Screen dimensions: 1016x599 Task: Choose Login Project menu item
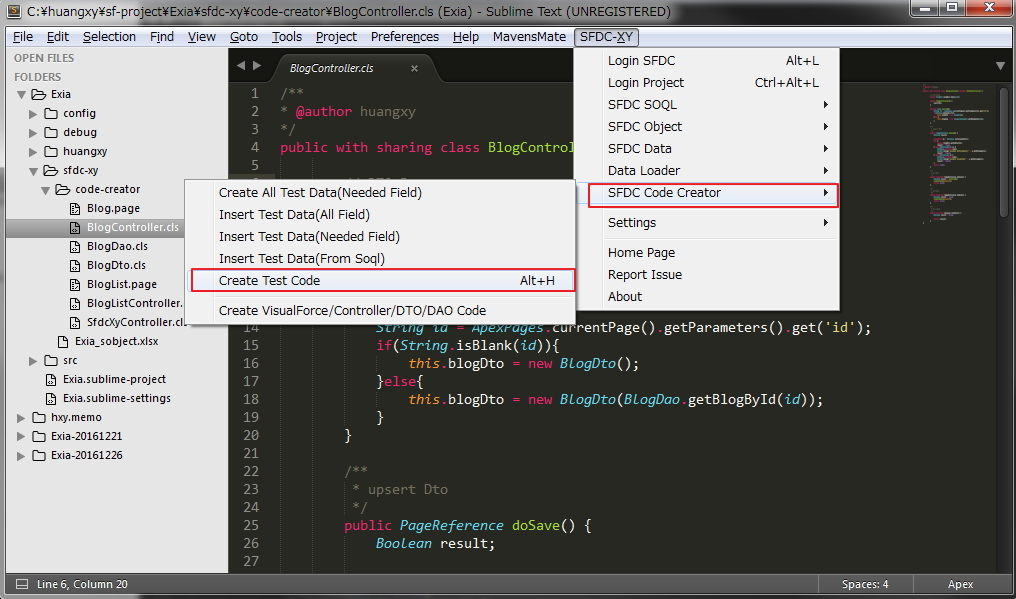pyautogui.click(x=707, y=83)
